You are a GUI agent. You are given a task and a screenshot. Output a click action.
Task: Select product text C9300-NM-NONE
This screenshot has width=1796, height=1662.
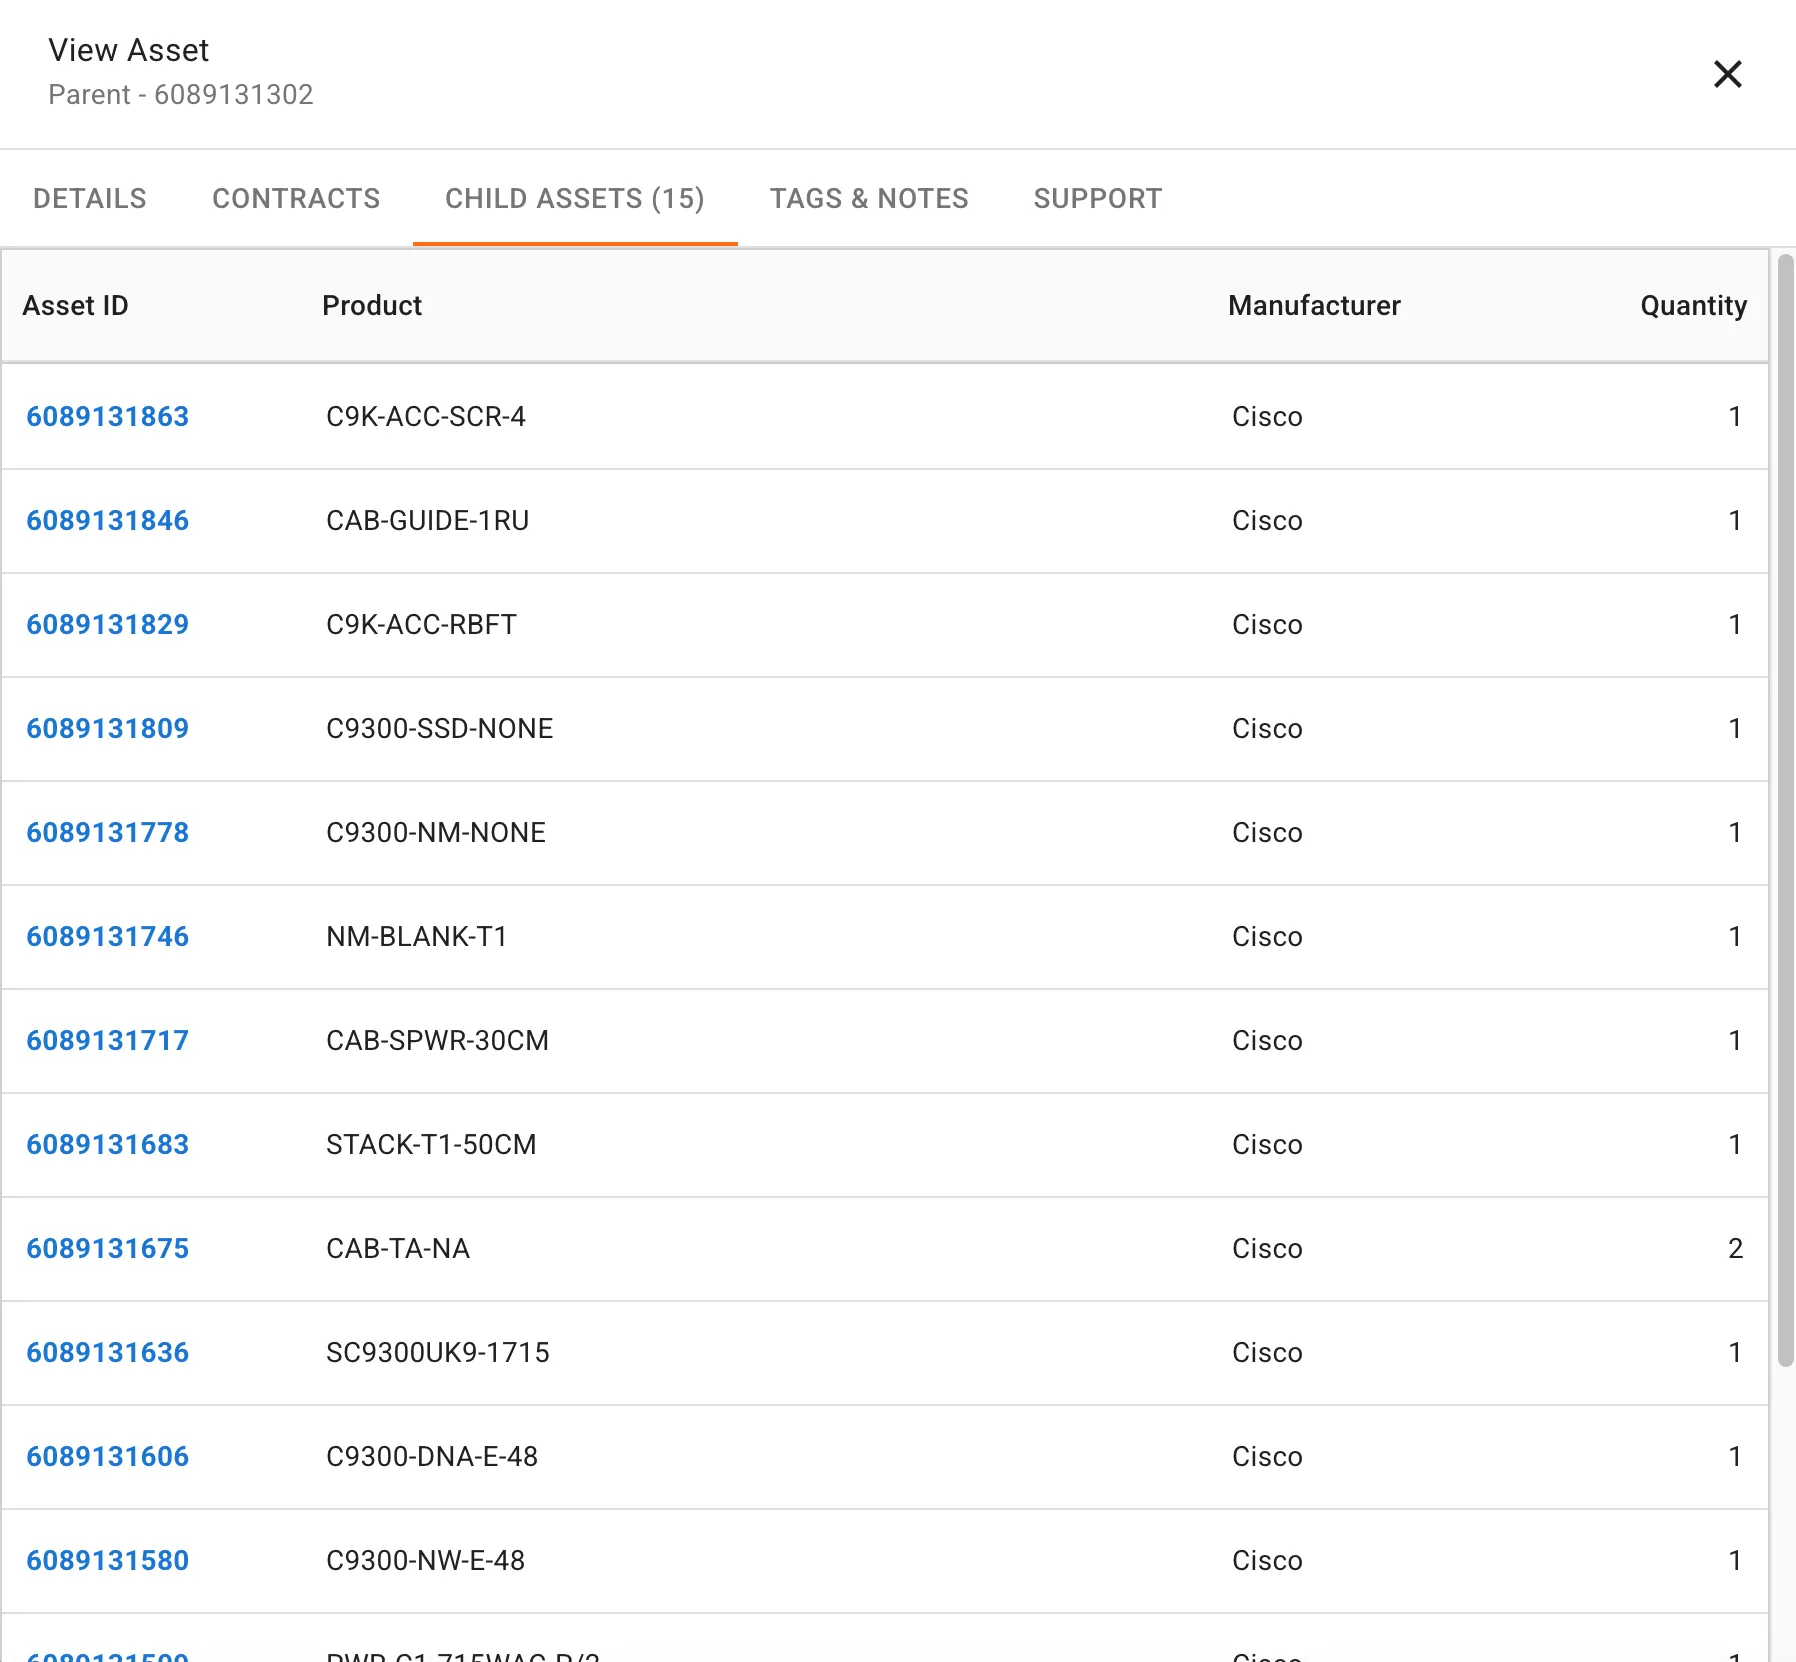pyautogui.click(x=436, y=832)
